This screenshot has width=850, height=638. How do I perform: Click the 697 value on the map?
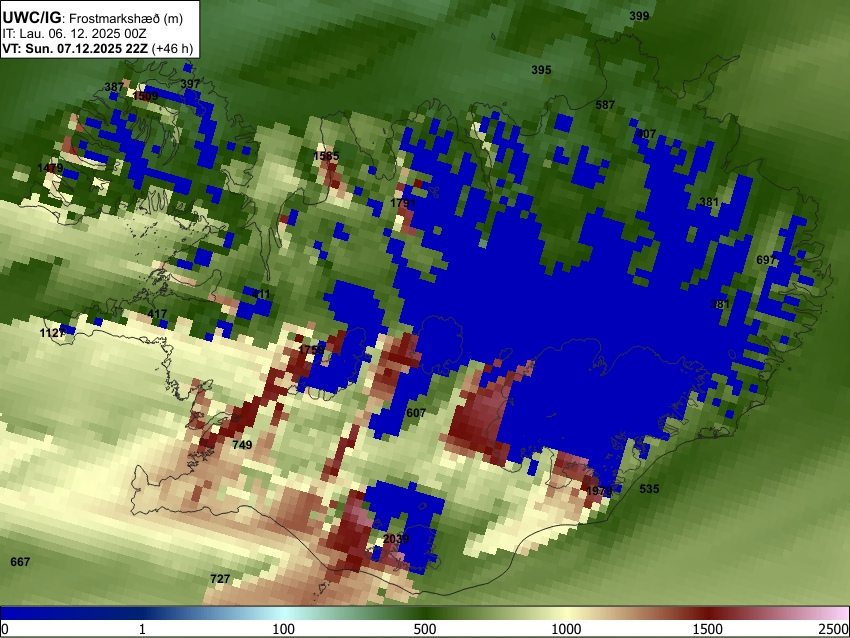click(x=766, y=260)
